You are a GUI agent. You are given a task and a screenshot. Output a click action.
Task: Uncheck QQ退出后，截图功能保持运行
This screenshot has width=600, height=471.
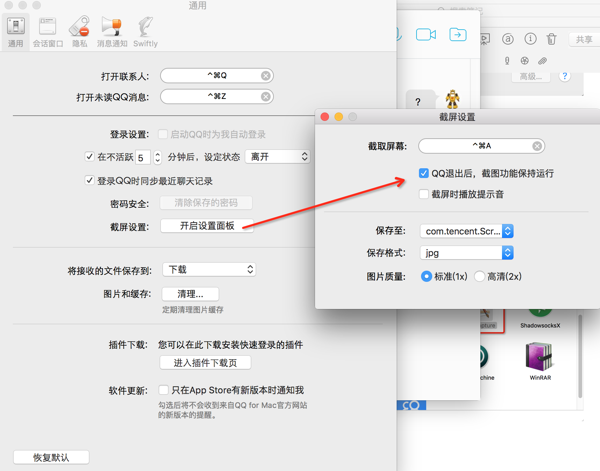pyautogui.click(x=424, y=173)
